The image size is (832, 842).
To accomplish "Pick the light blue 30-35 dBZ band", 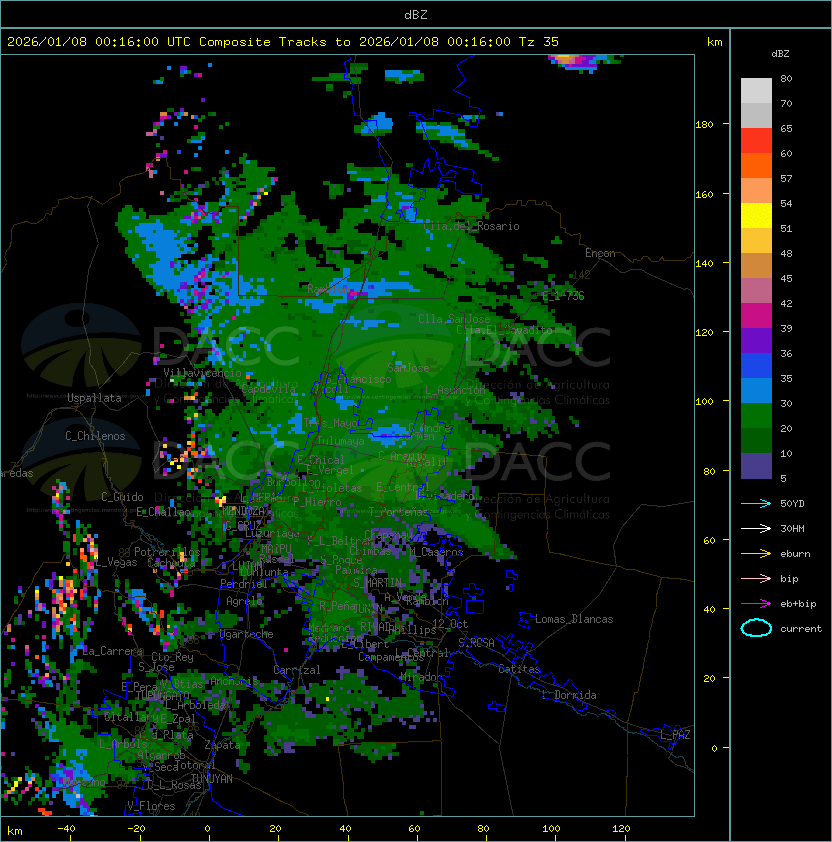I will (756, 390).
